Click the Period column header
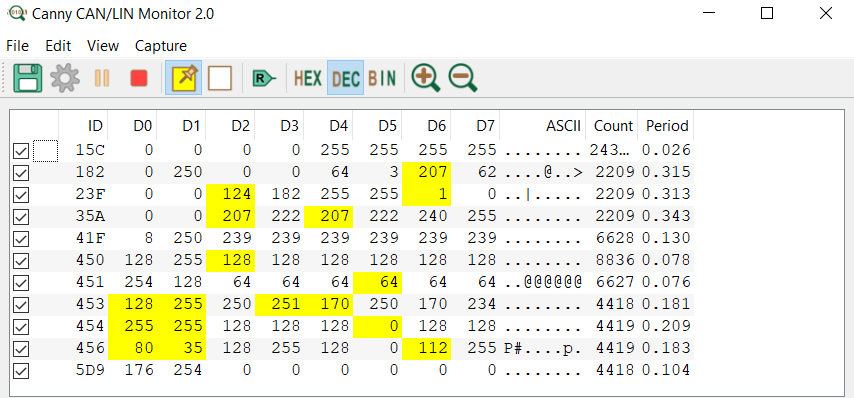 (666, 126)
